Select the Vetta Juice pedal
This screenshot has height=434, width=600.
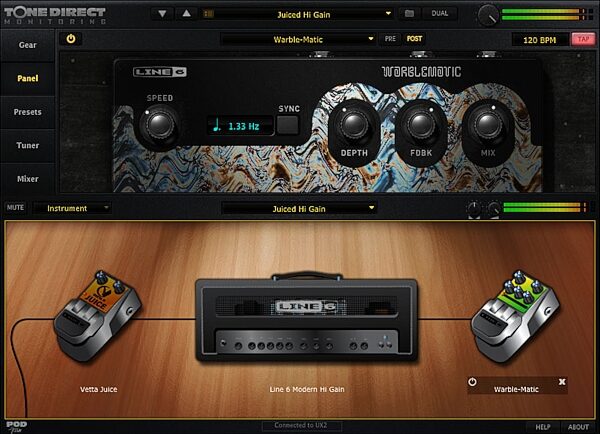(97, 316)
